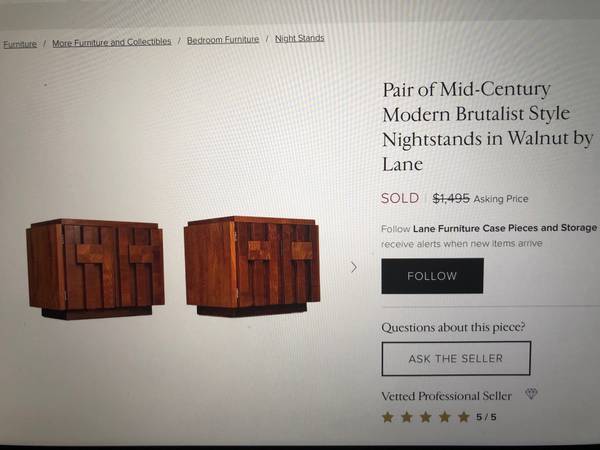
Task: Click the diamond icon beside Vetted Professional Seller
Action: tap(531, 395)
